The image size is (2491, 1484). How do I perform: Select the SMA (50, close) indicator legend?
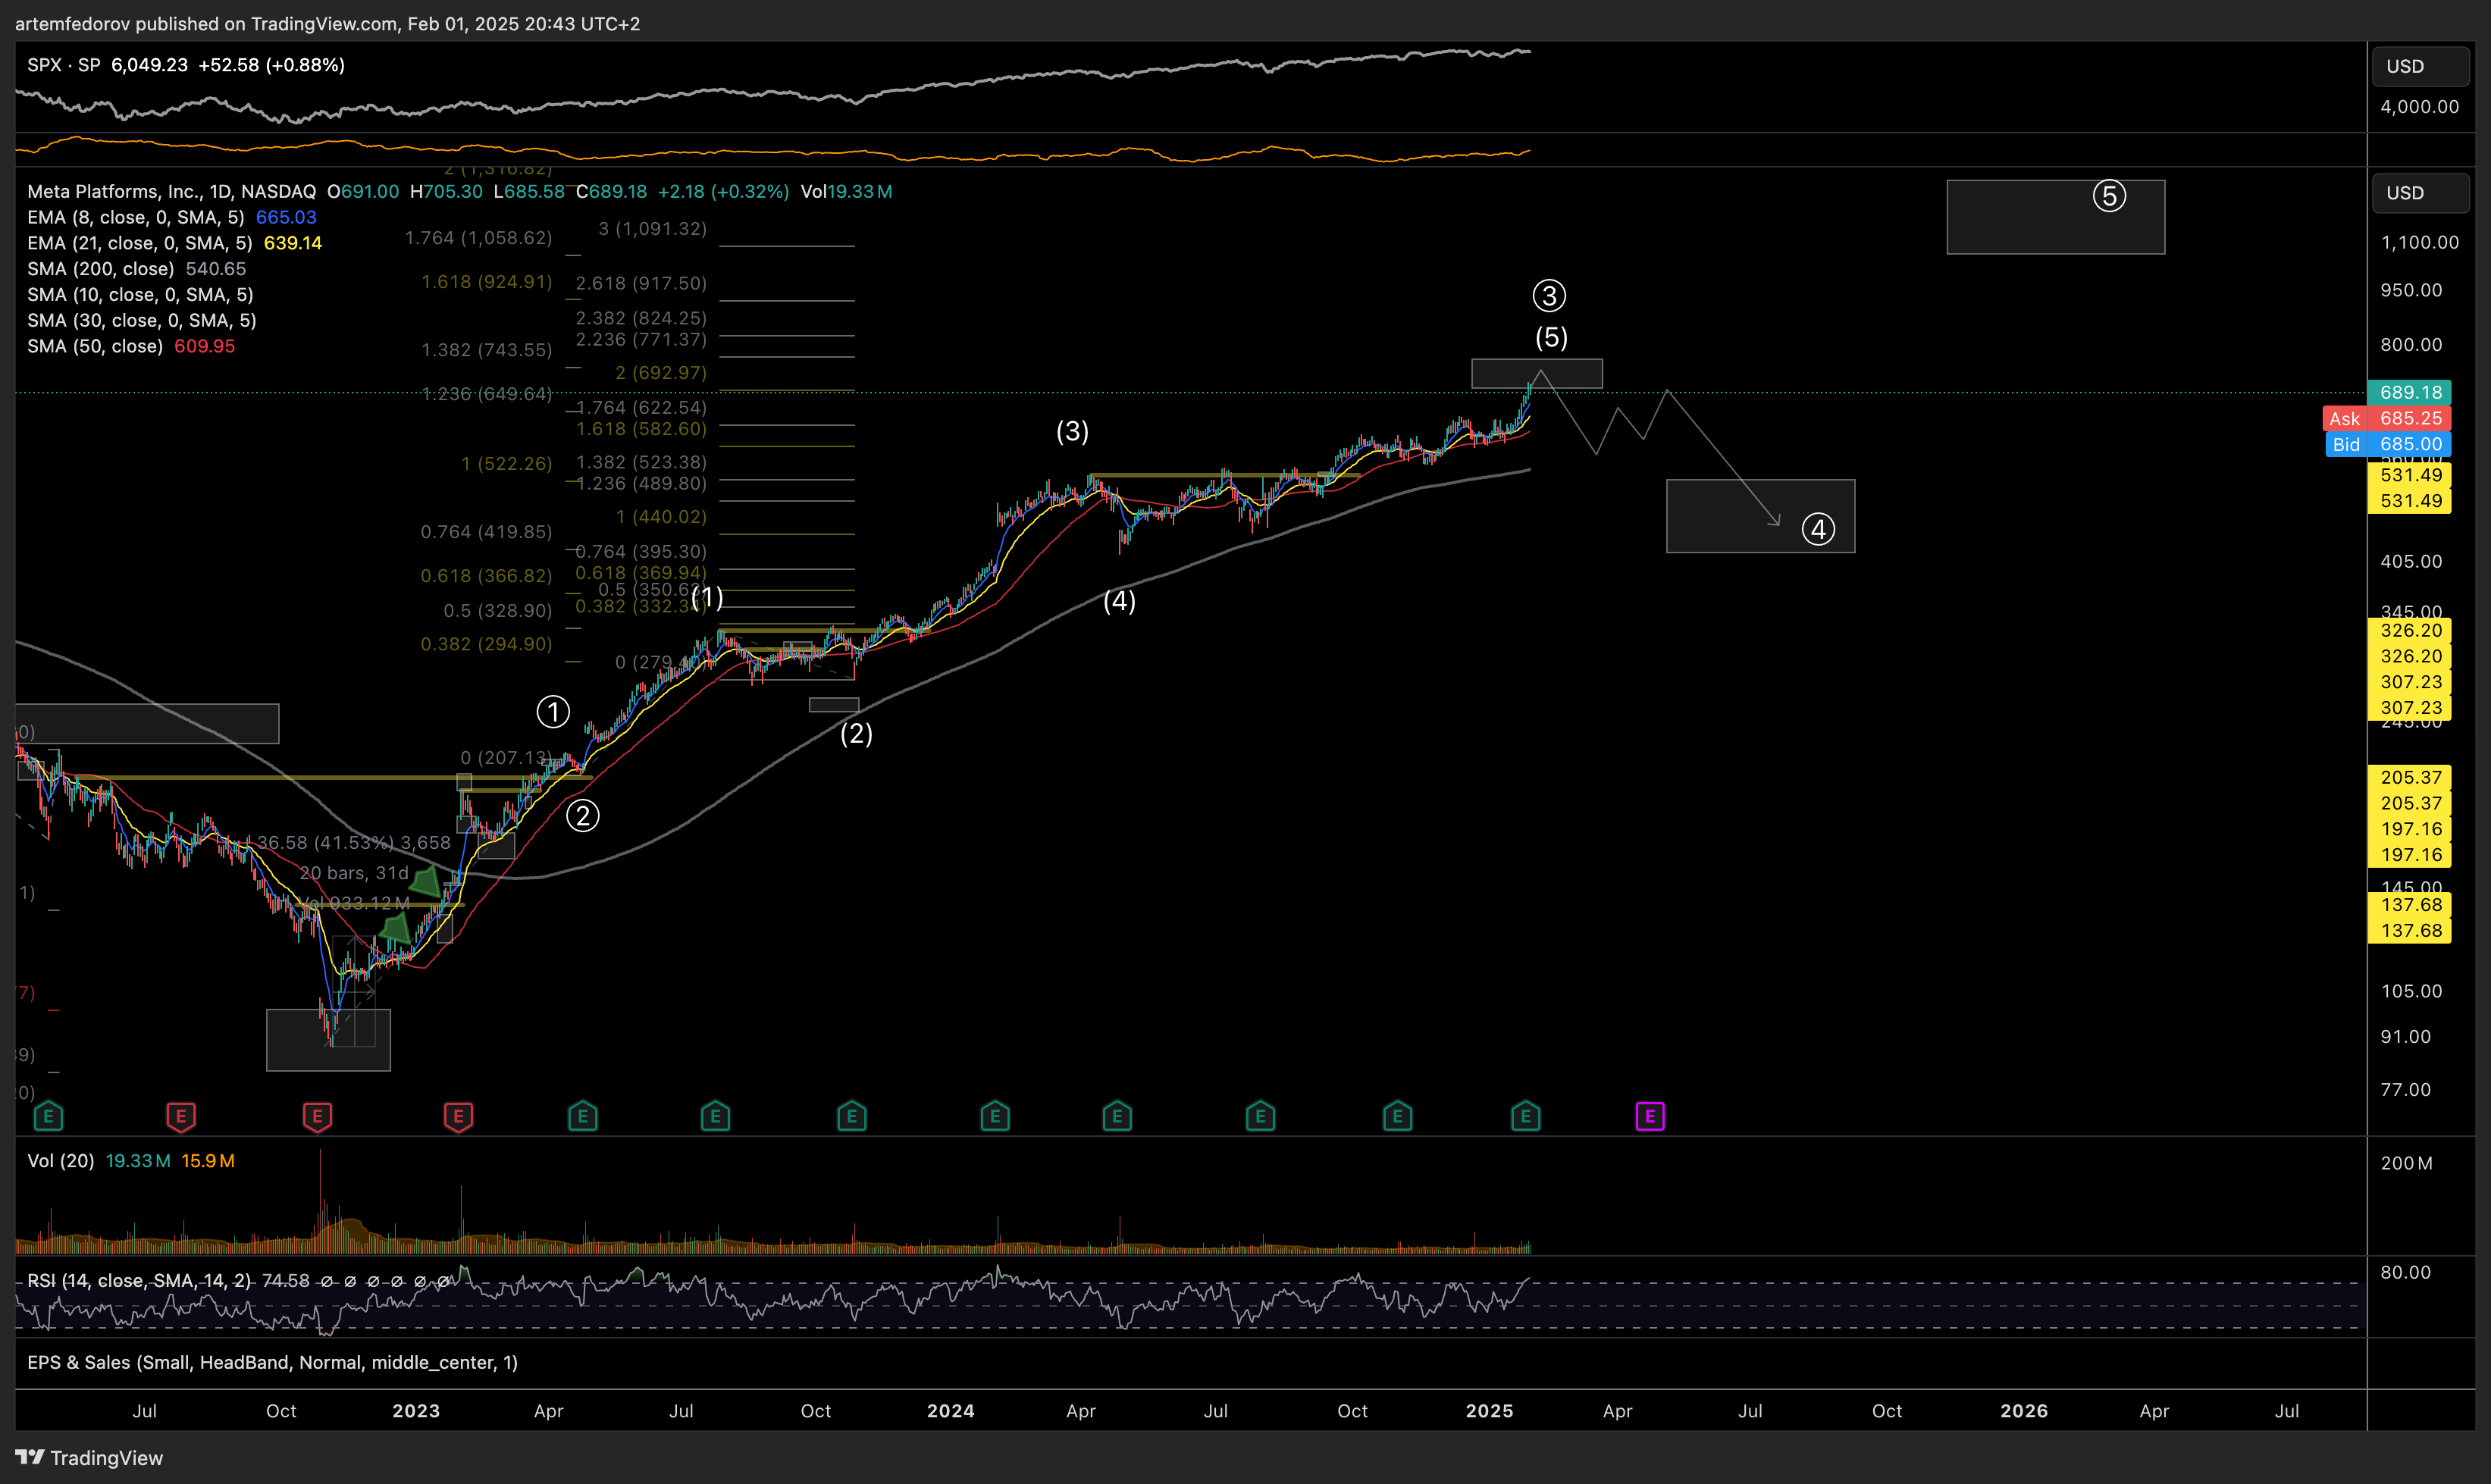coord(95,346)
